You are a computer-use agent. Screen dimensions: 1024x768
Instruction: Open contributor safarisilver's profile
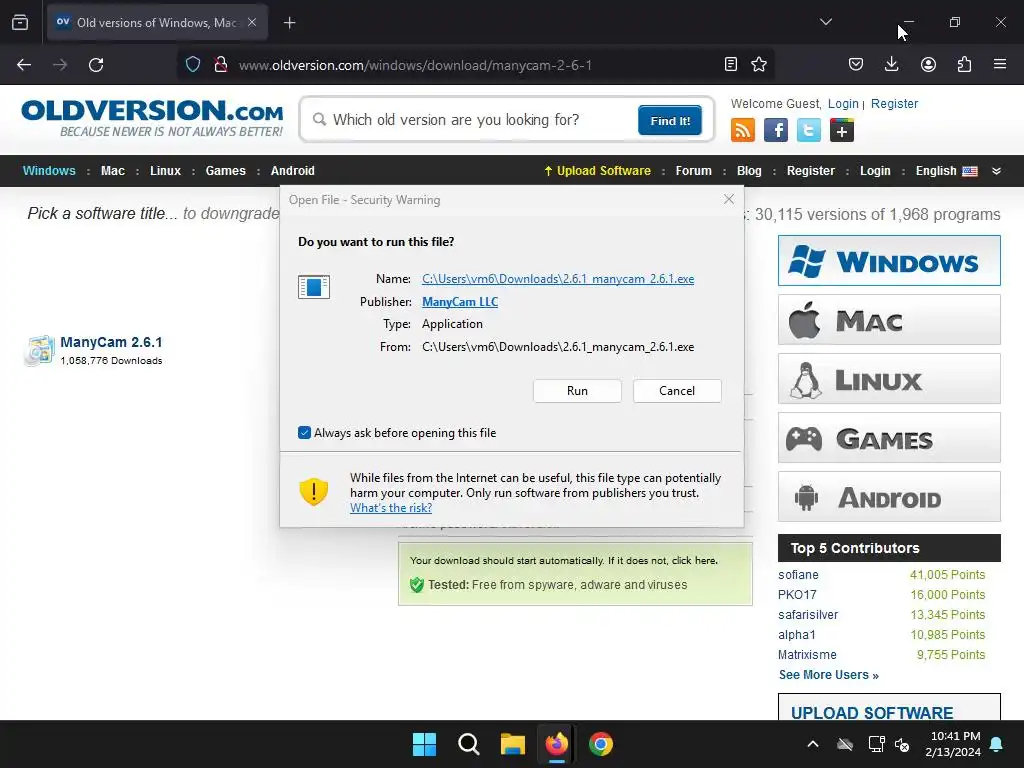808,615
